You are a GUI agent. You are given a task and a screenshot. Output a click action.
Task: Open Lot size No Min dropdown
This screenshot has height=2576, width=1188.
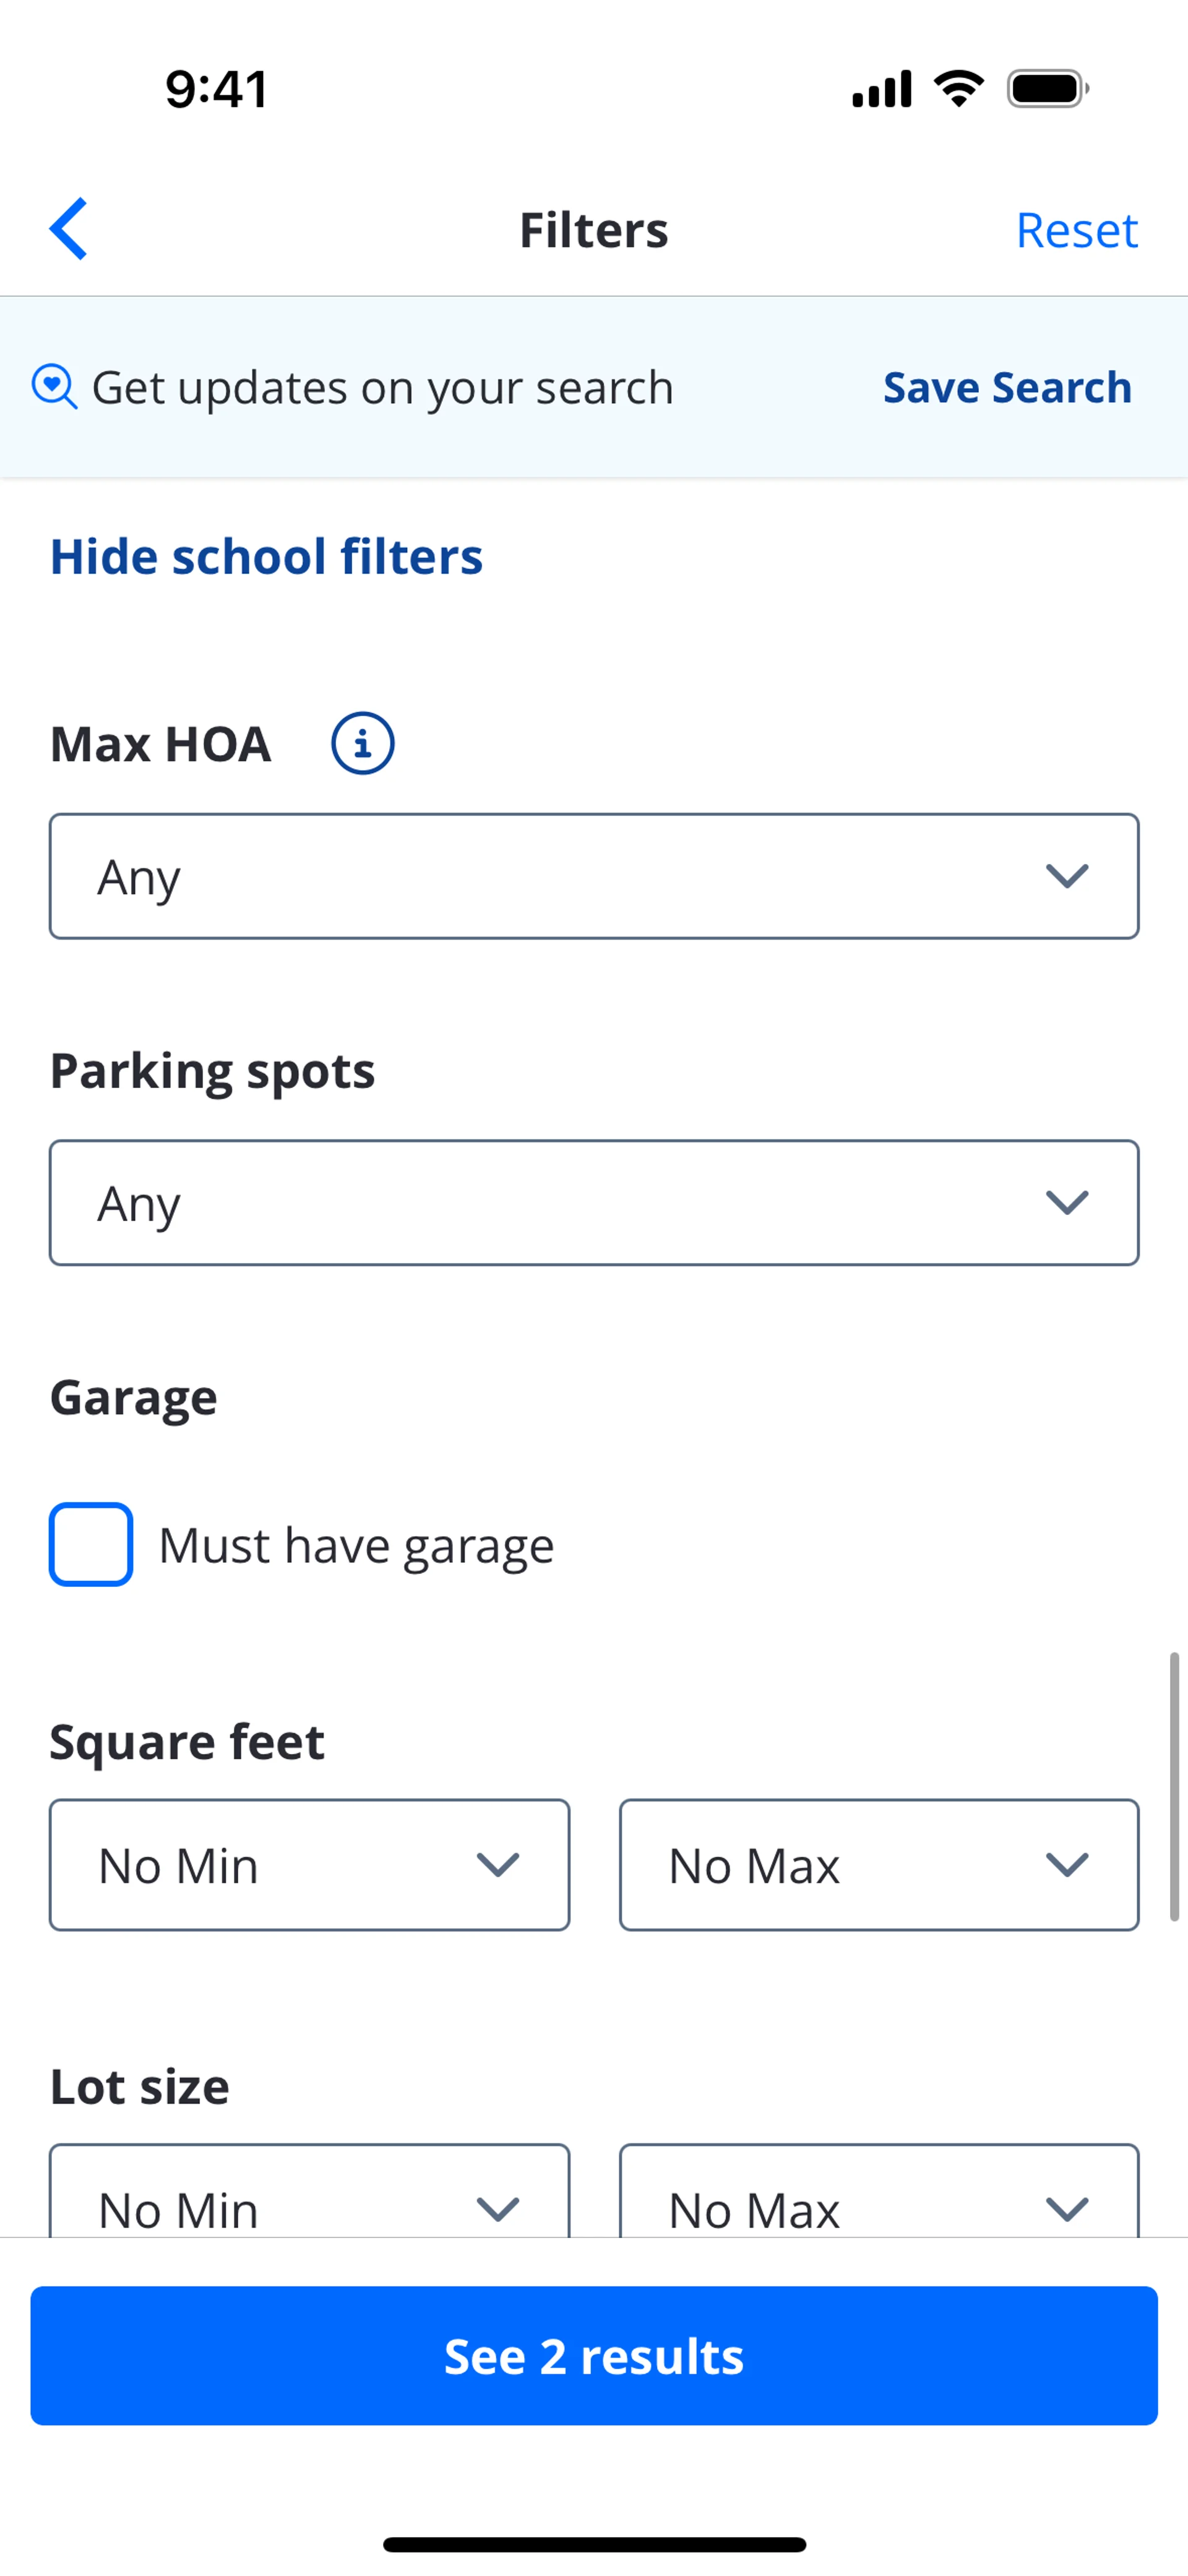click(x=309, y=2200)
